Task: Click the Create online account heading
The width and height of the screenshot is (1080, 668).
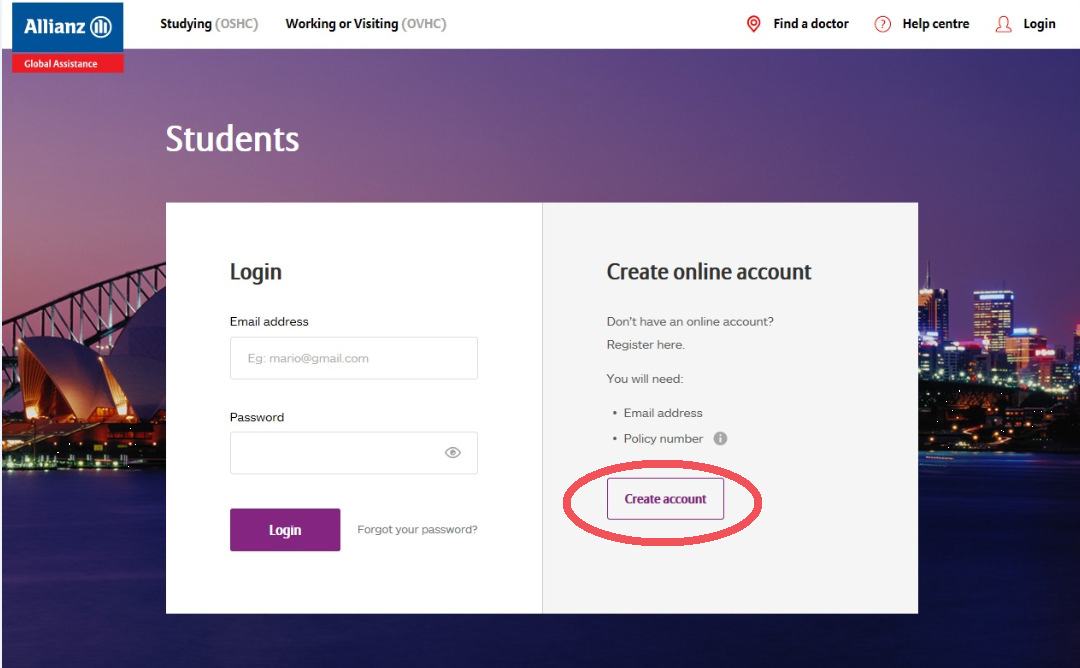Action: point(709,272)
